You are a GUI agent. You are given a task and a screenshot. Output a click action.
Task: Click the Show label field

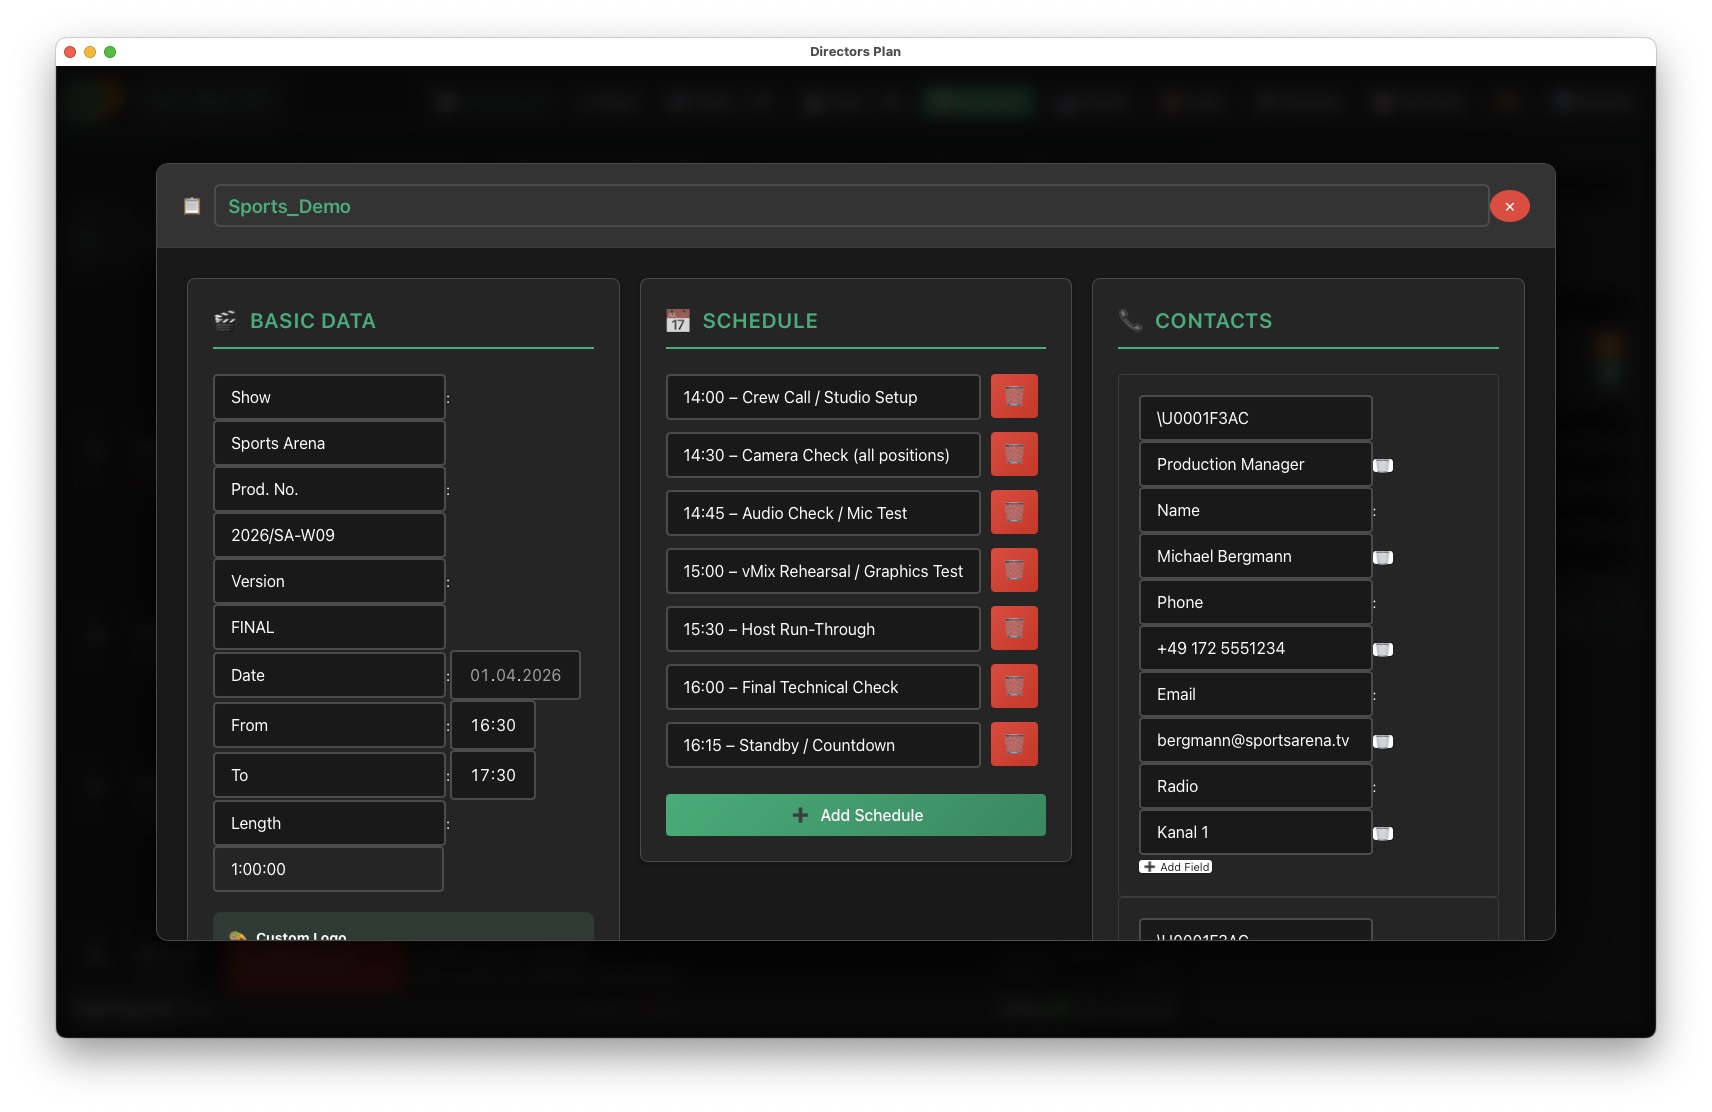point(329,397)
